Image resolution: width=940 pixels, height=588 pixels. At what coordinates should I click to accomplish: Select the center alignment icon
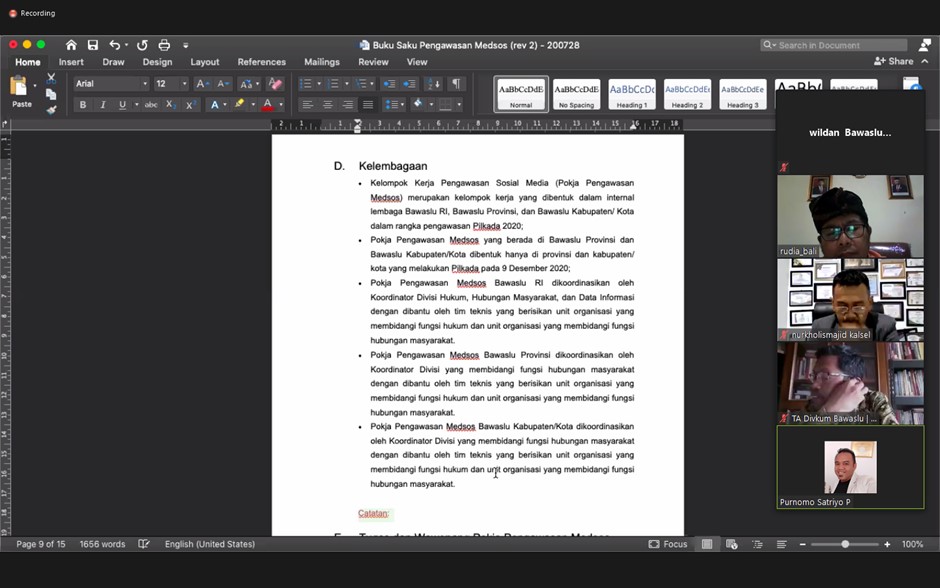point(328,104)
